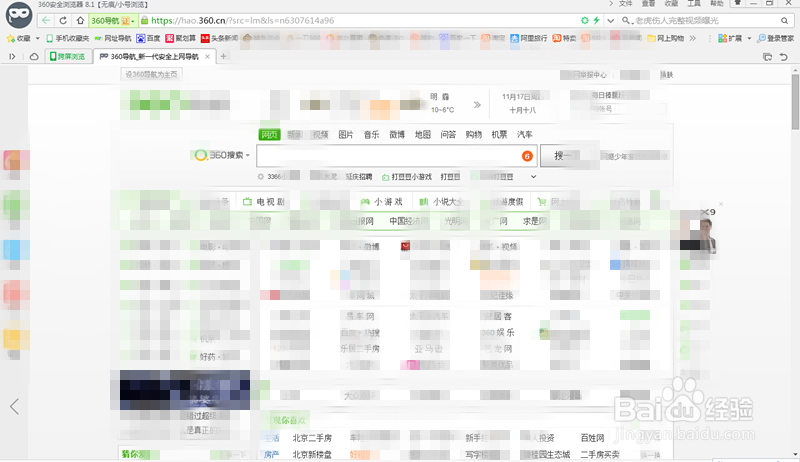Go back with the green arrow
The height and width of the screenshot is (462, 800).
point(46,20)
